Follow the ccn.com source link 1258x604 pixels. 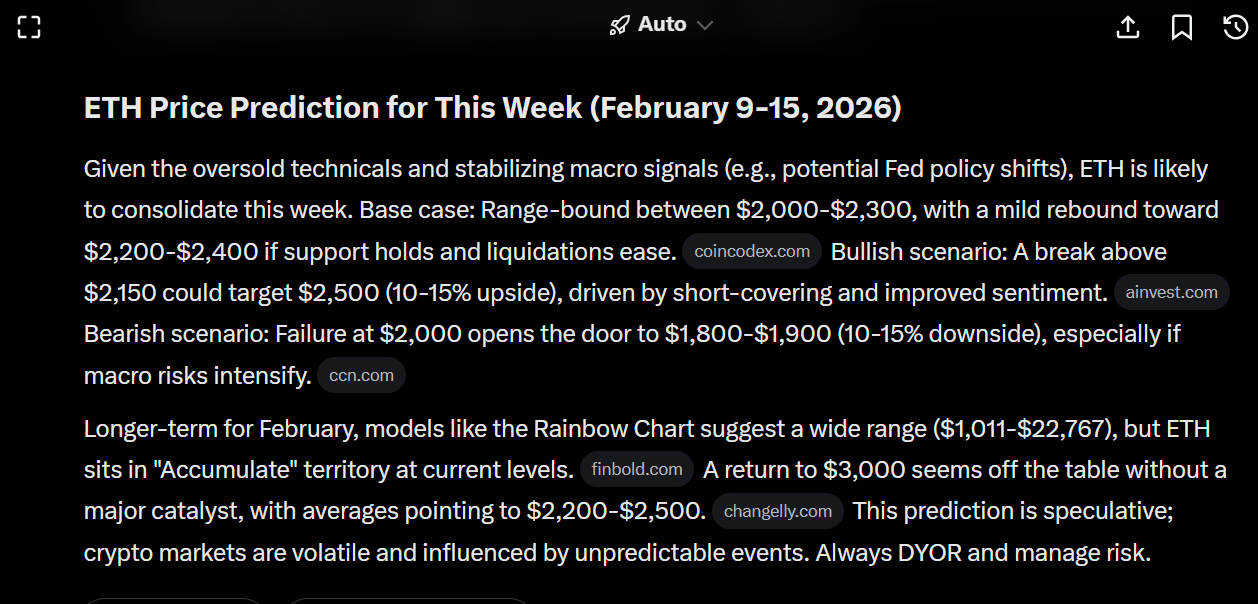[361, 376]
